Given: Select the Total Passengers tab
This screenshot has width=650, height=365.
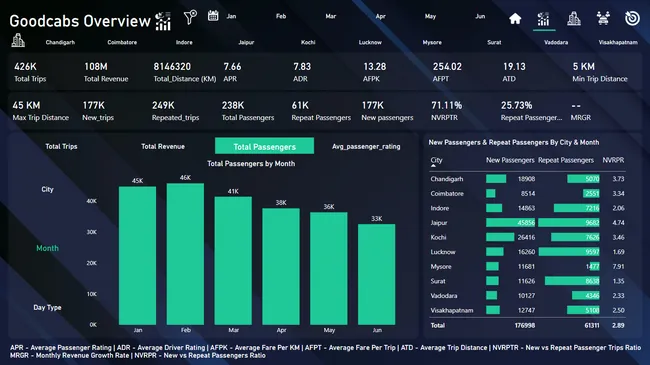Looking at the screenshot, I should click(x=264, y=146).
